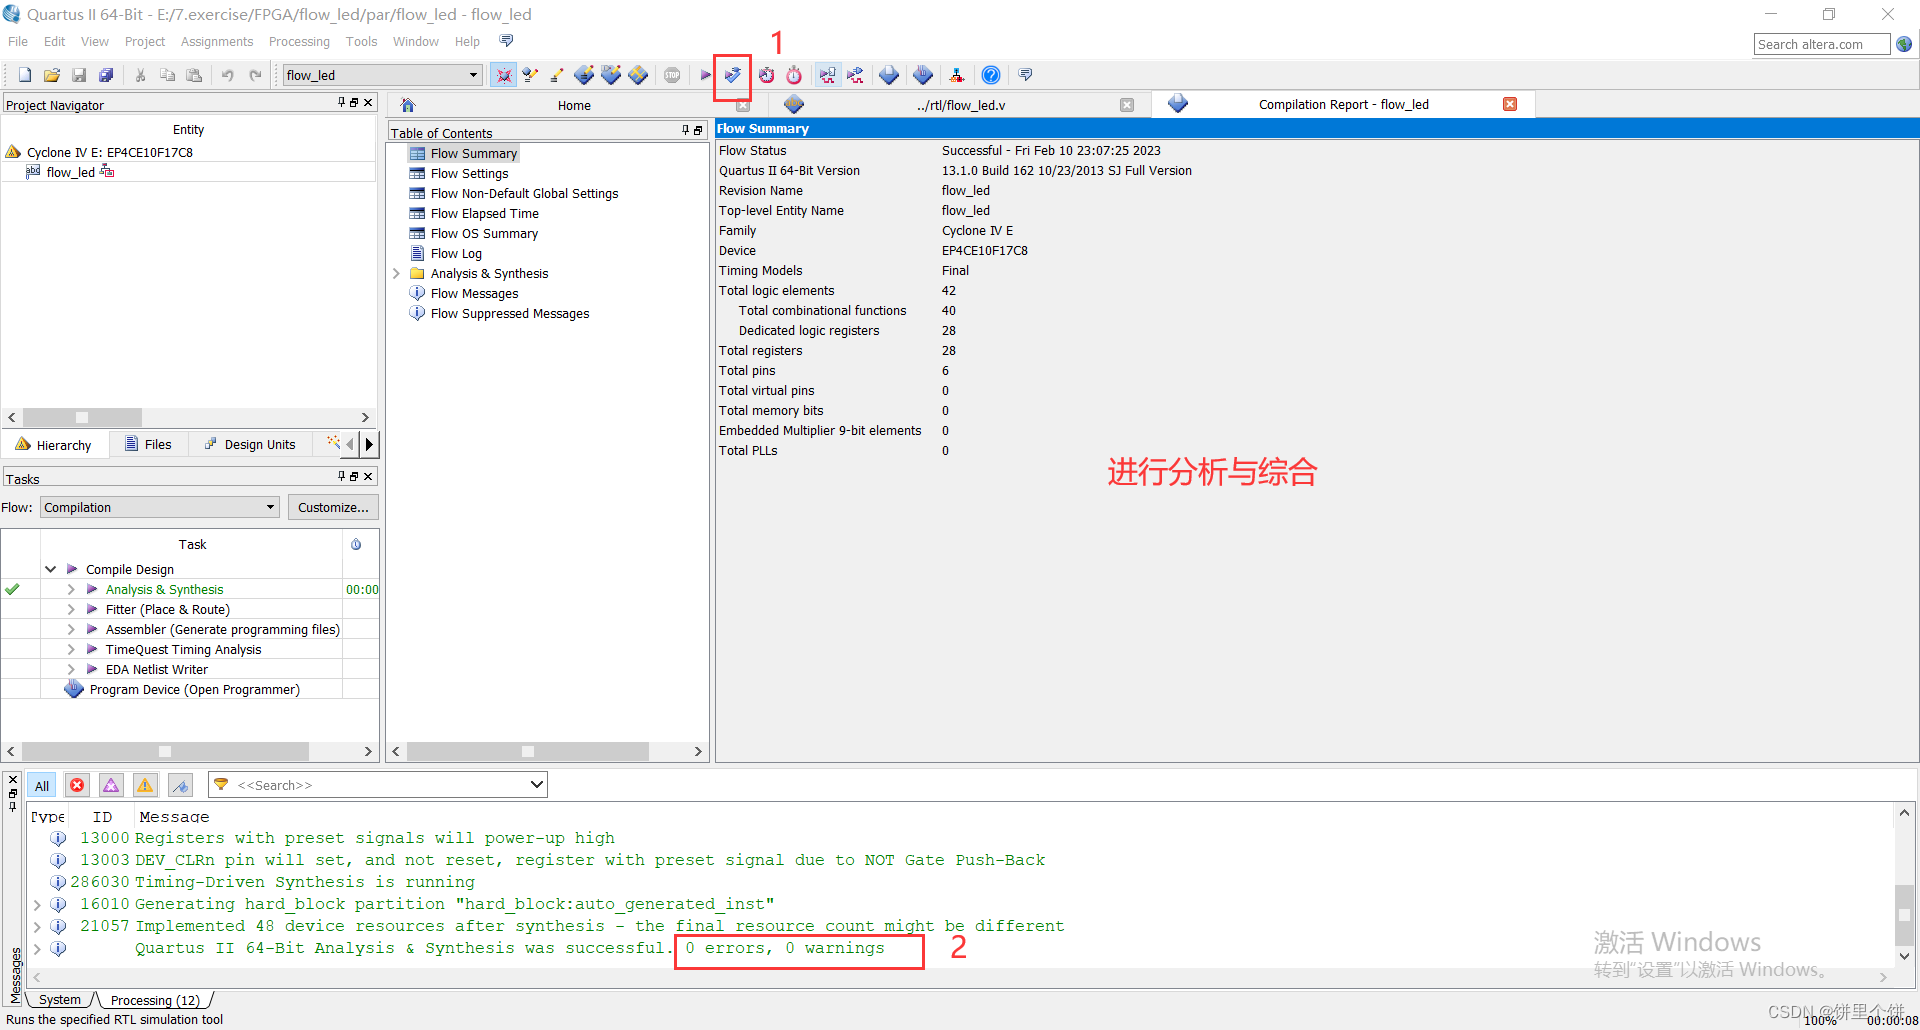Switch to the Design Units tab
Screen dimensions: 1920x1030
coord(250,444)
